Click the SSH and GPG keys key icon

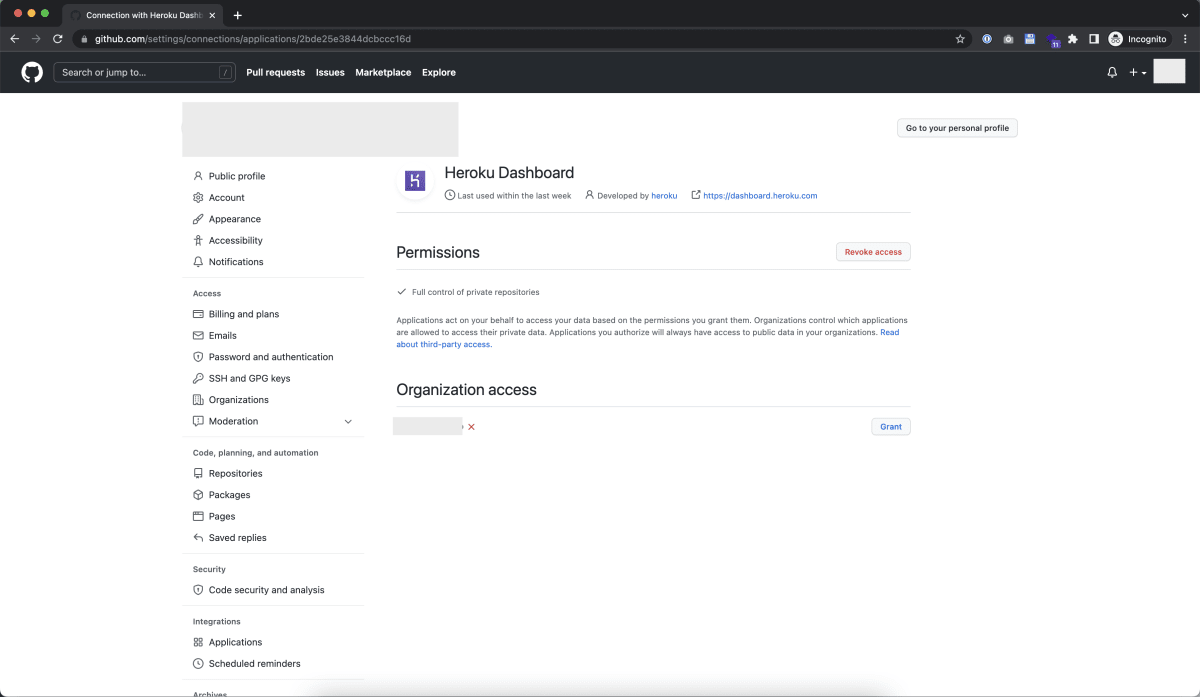point(198,378)
